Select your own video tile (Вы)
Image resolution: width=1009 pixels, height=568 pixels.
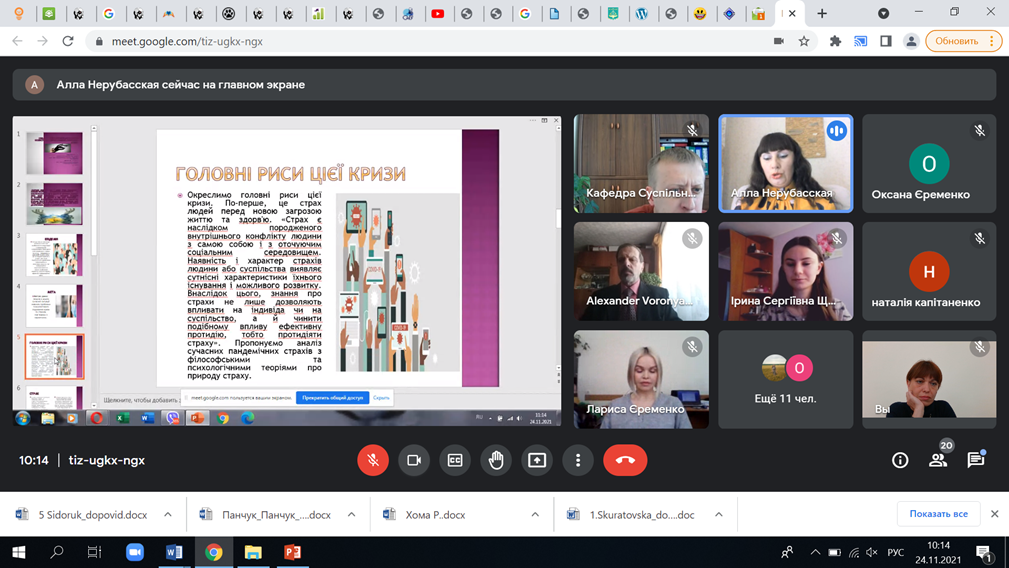[929, 380]
